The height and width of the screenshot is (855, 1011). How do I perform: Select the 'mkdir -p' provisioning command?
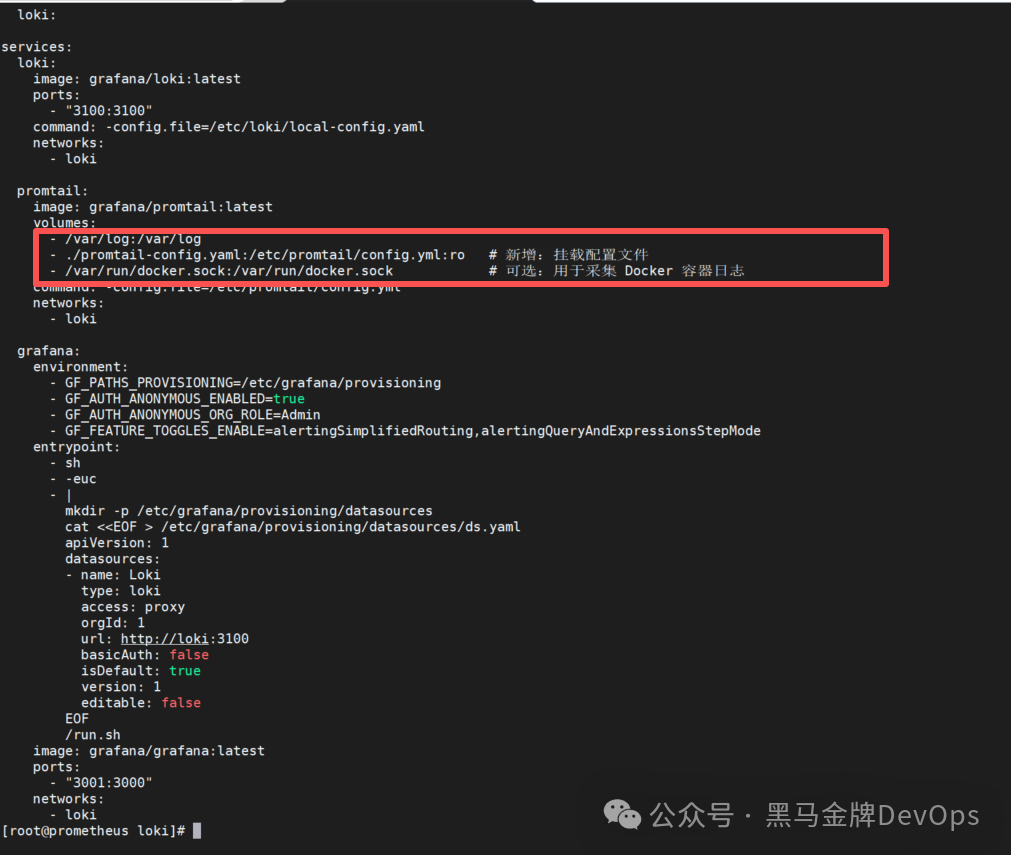coord(249,511)
